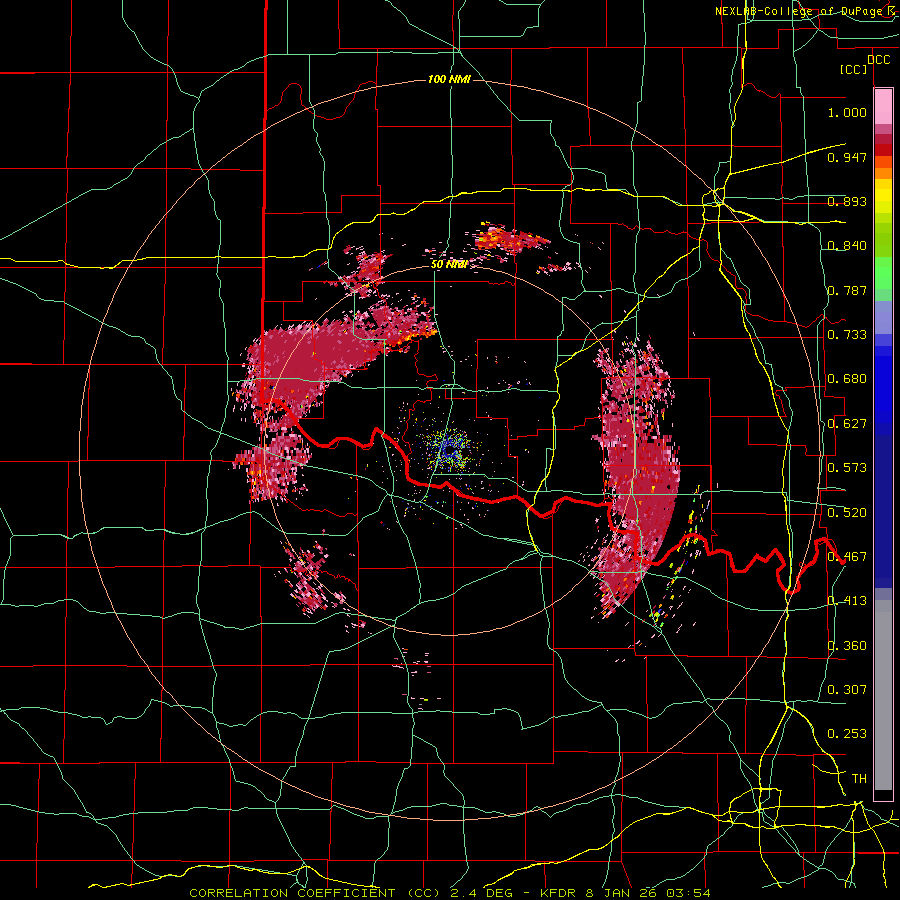This screenshot has height=900, width=900.
Task: Click the Correlation Coefficient KFDR caption text
Action: [x=450, y=893]
